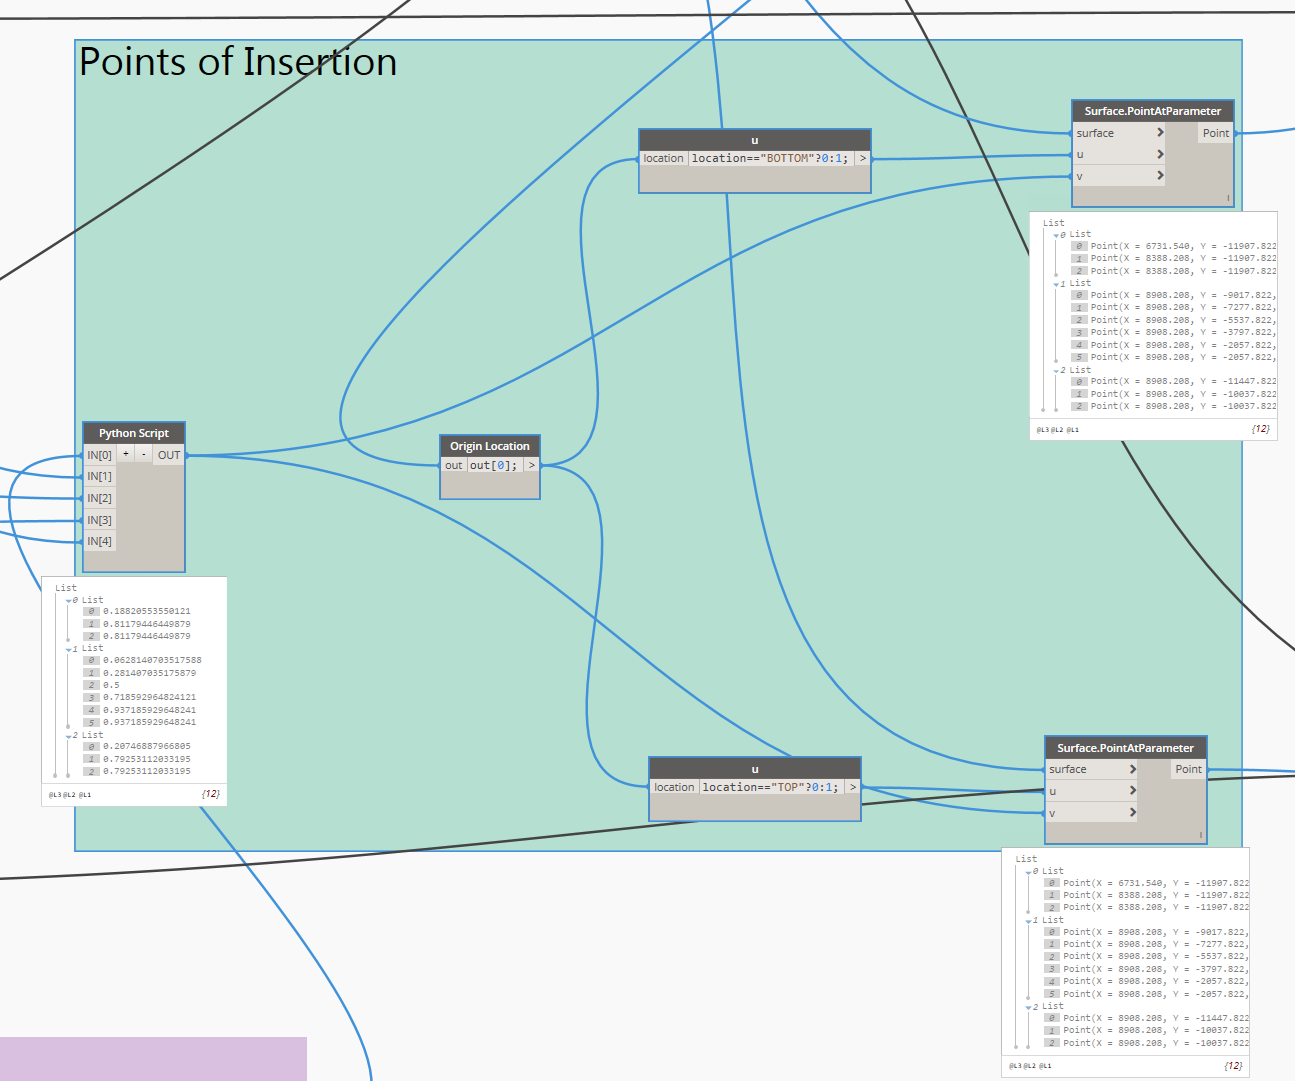Edit the out[0]; code in Origin Location
This screenshot has width=1295, height=1081.
(495, 465)
